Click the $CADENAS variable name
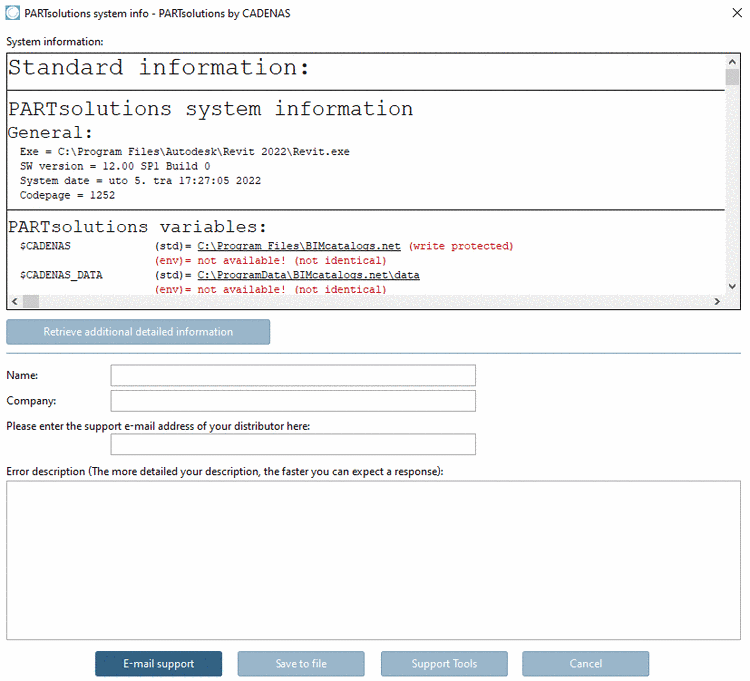 click(x=45, y=246)
